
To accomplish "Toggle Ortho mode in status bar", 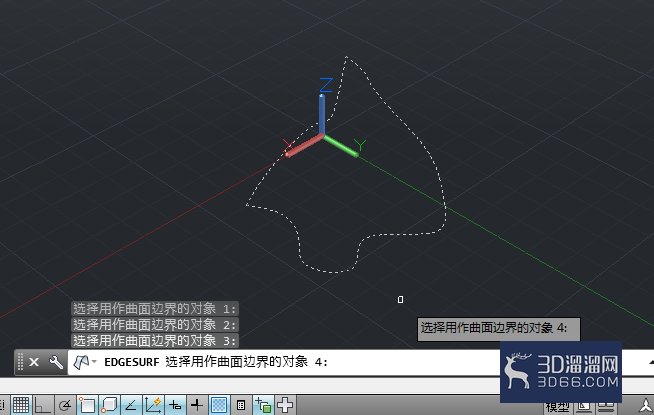I will pyautogui.click(x=43, y=405).
